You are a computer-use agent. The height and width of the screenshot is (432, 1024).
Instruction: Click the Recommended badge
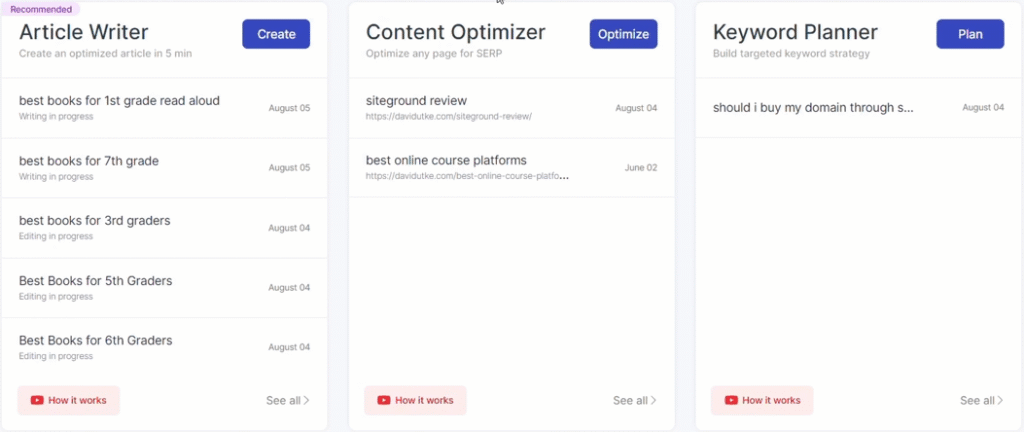(41, 9)
